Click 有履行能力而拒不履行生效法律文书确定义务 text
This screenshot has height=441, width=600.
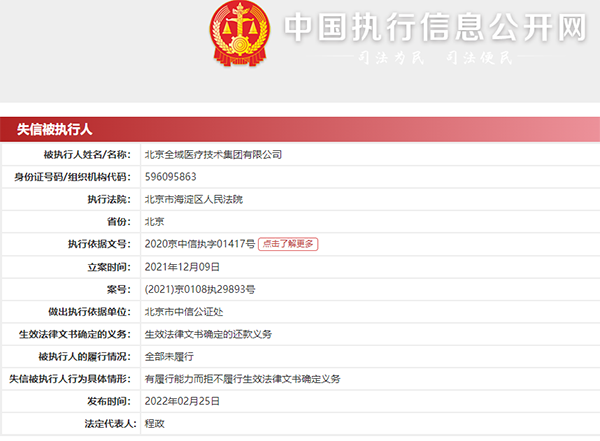[243, 379]
